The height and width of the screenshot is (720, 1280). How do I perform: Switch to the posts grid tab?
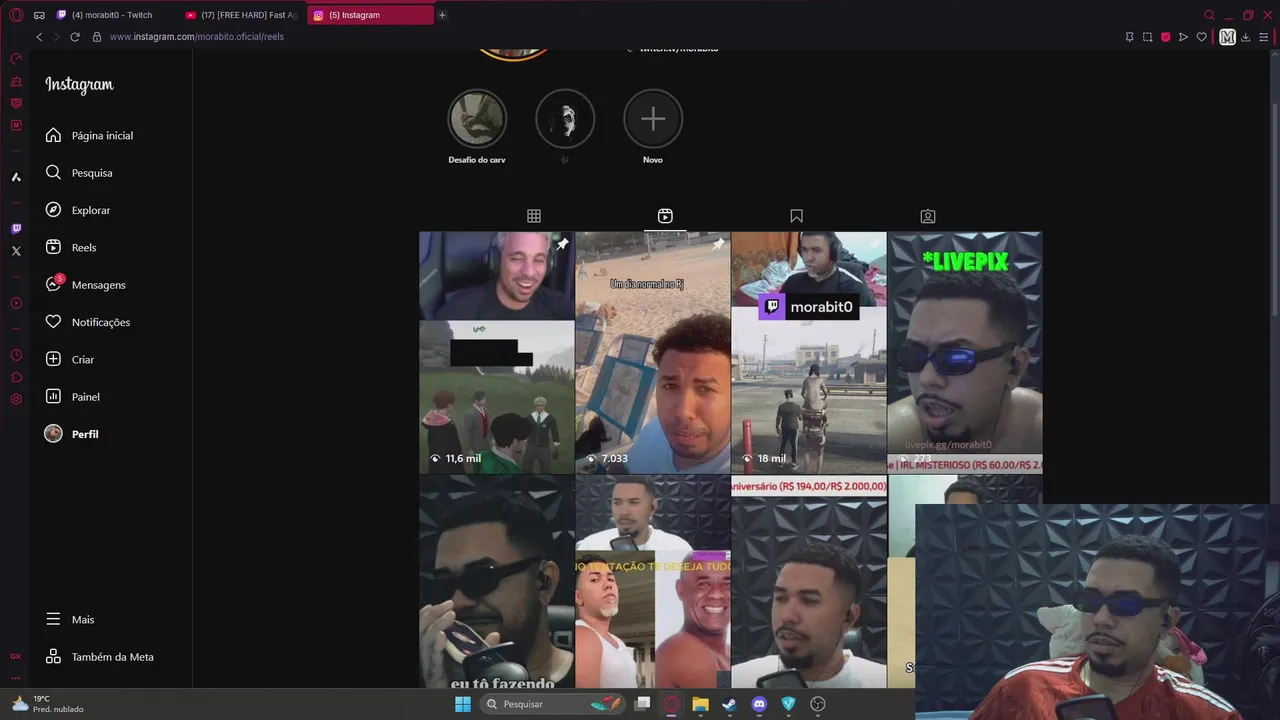534,216
